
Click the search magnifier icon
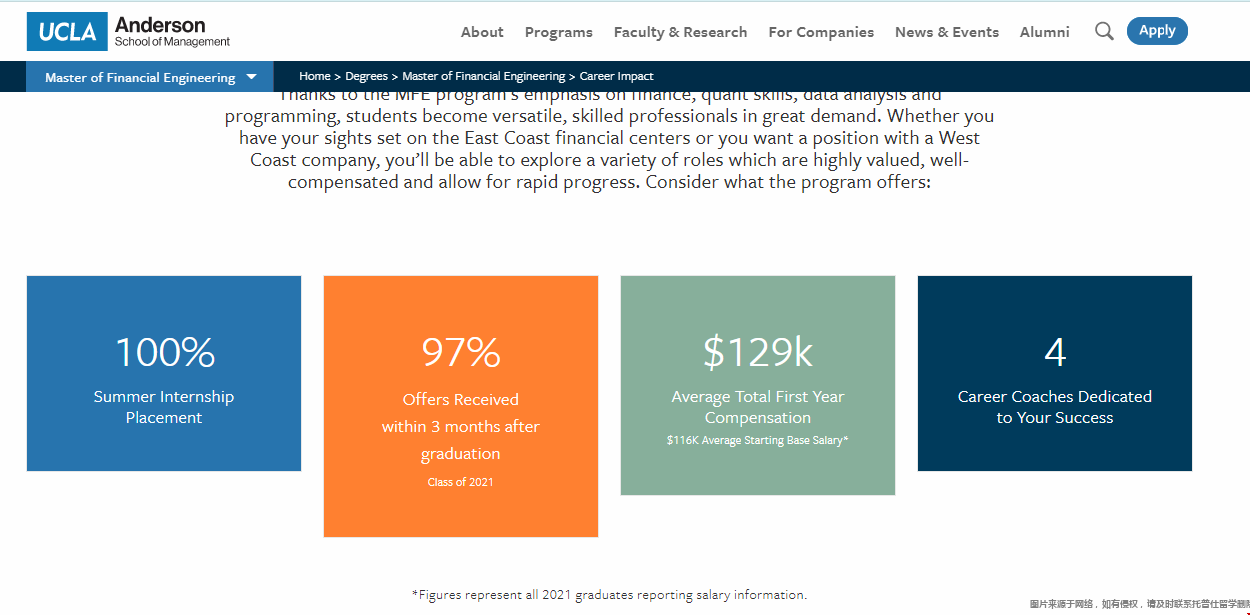click(x=1104, y=31)
